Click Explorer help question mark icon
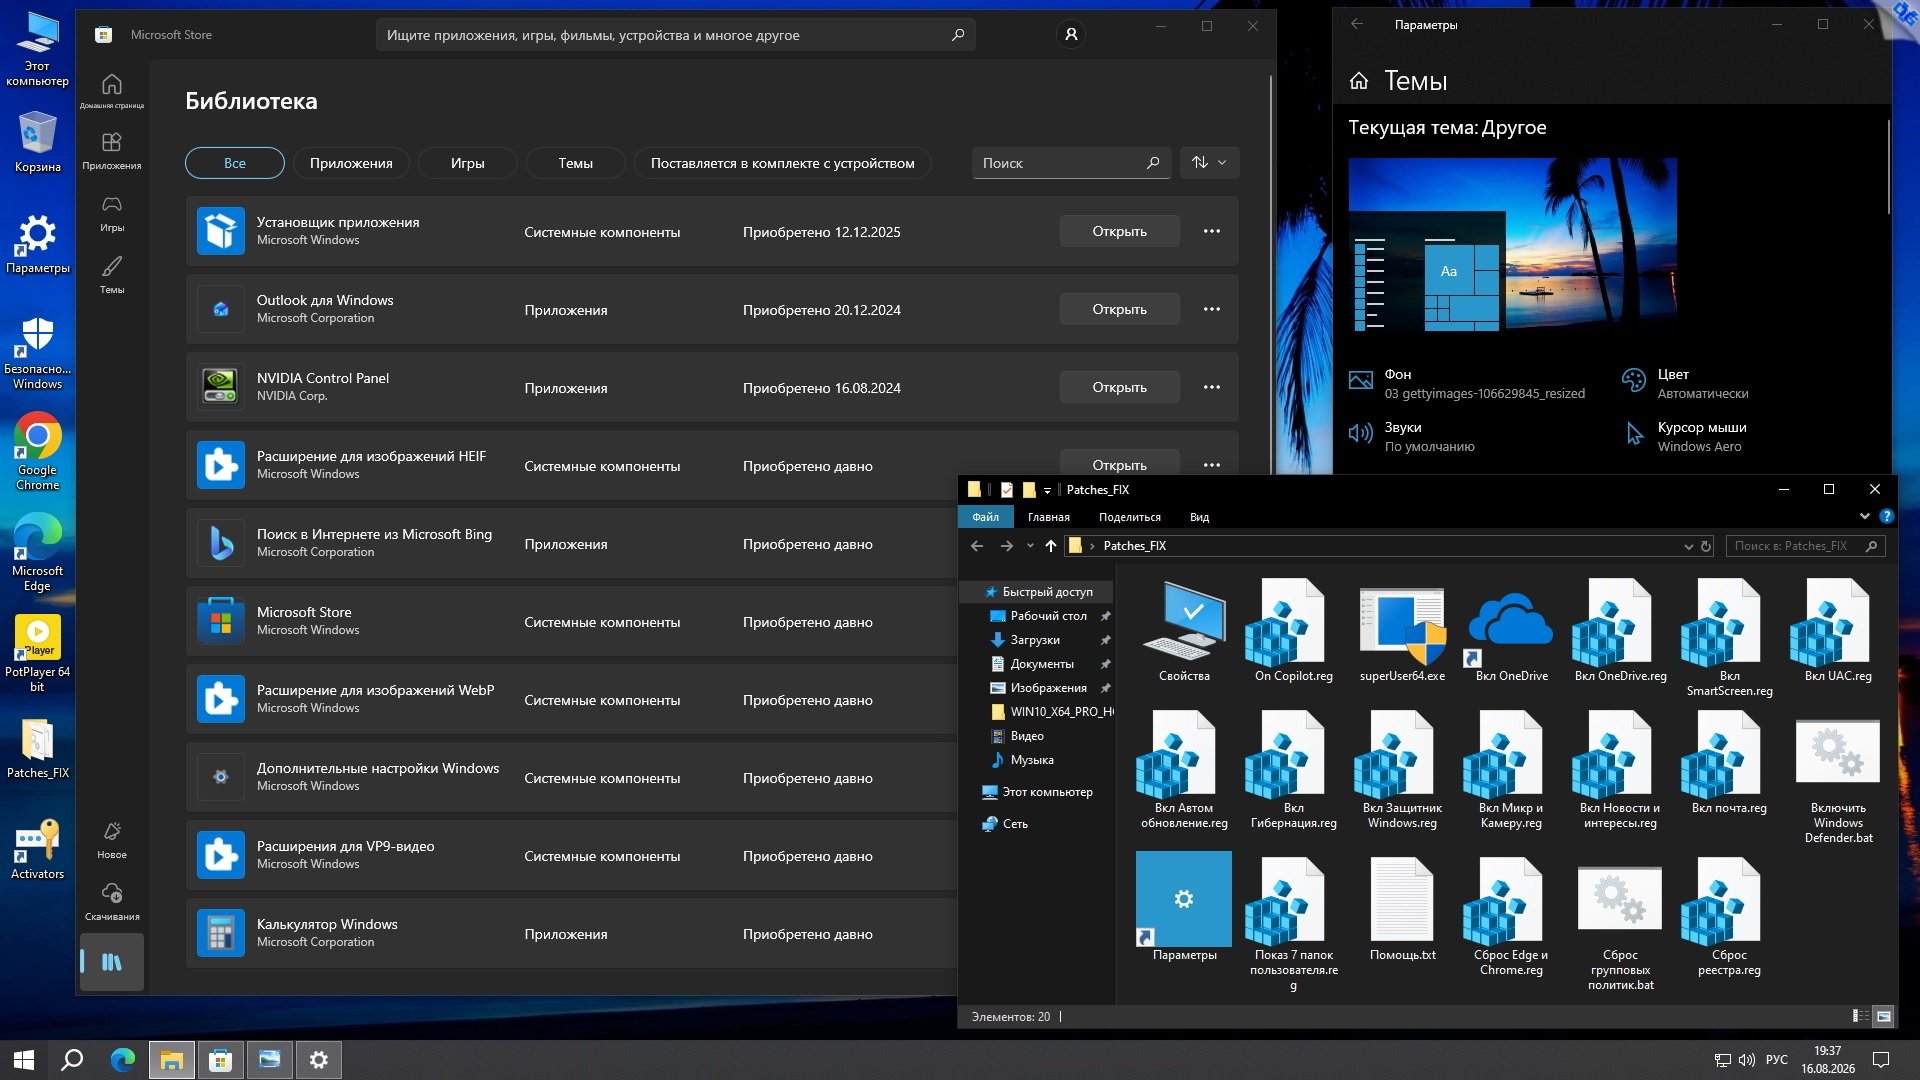Screen dimensions: 1920x1080 point(1886,517)
